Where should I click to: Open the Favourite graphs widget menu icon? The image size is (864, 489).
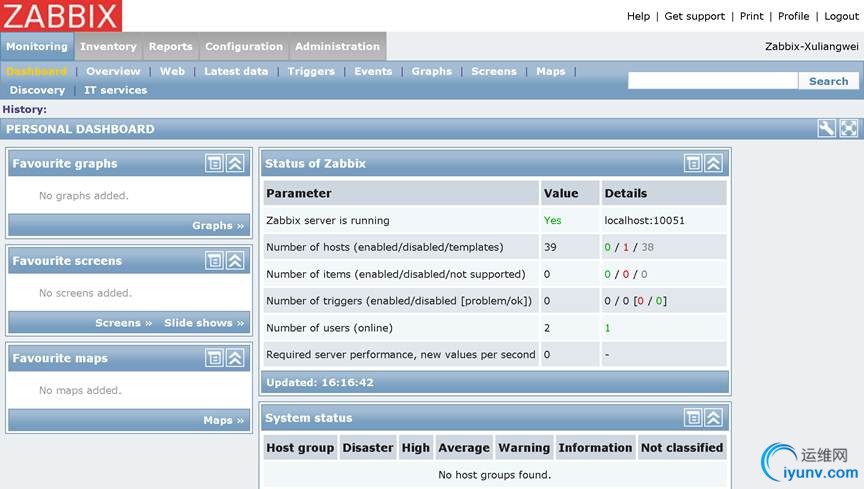214,163
